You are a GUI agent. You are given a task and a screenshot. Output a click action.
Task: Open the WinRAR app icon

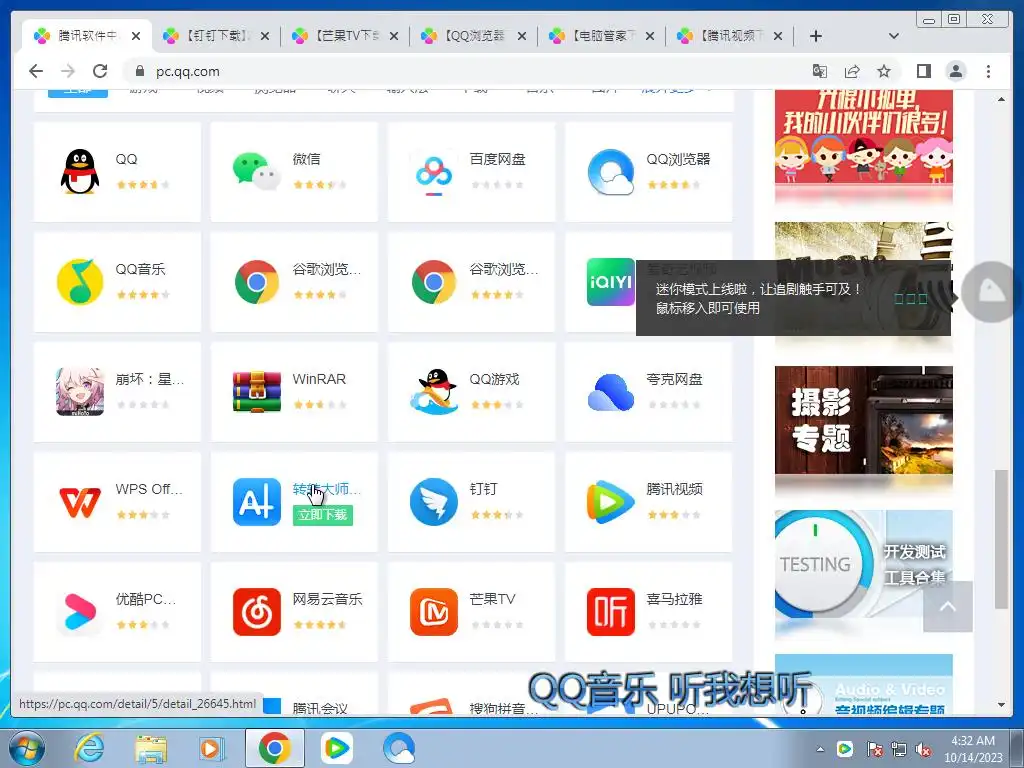point(257,392)
